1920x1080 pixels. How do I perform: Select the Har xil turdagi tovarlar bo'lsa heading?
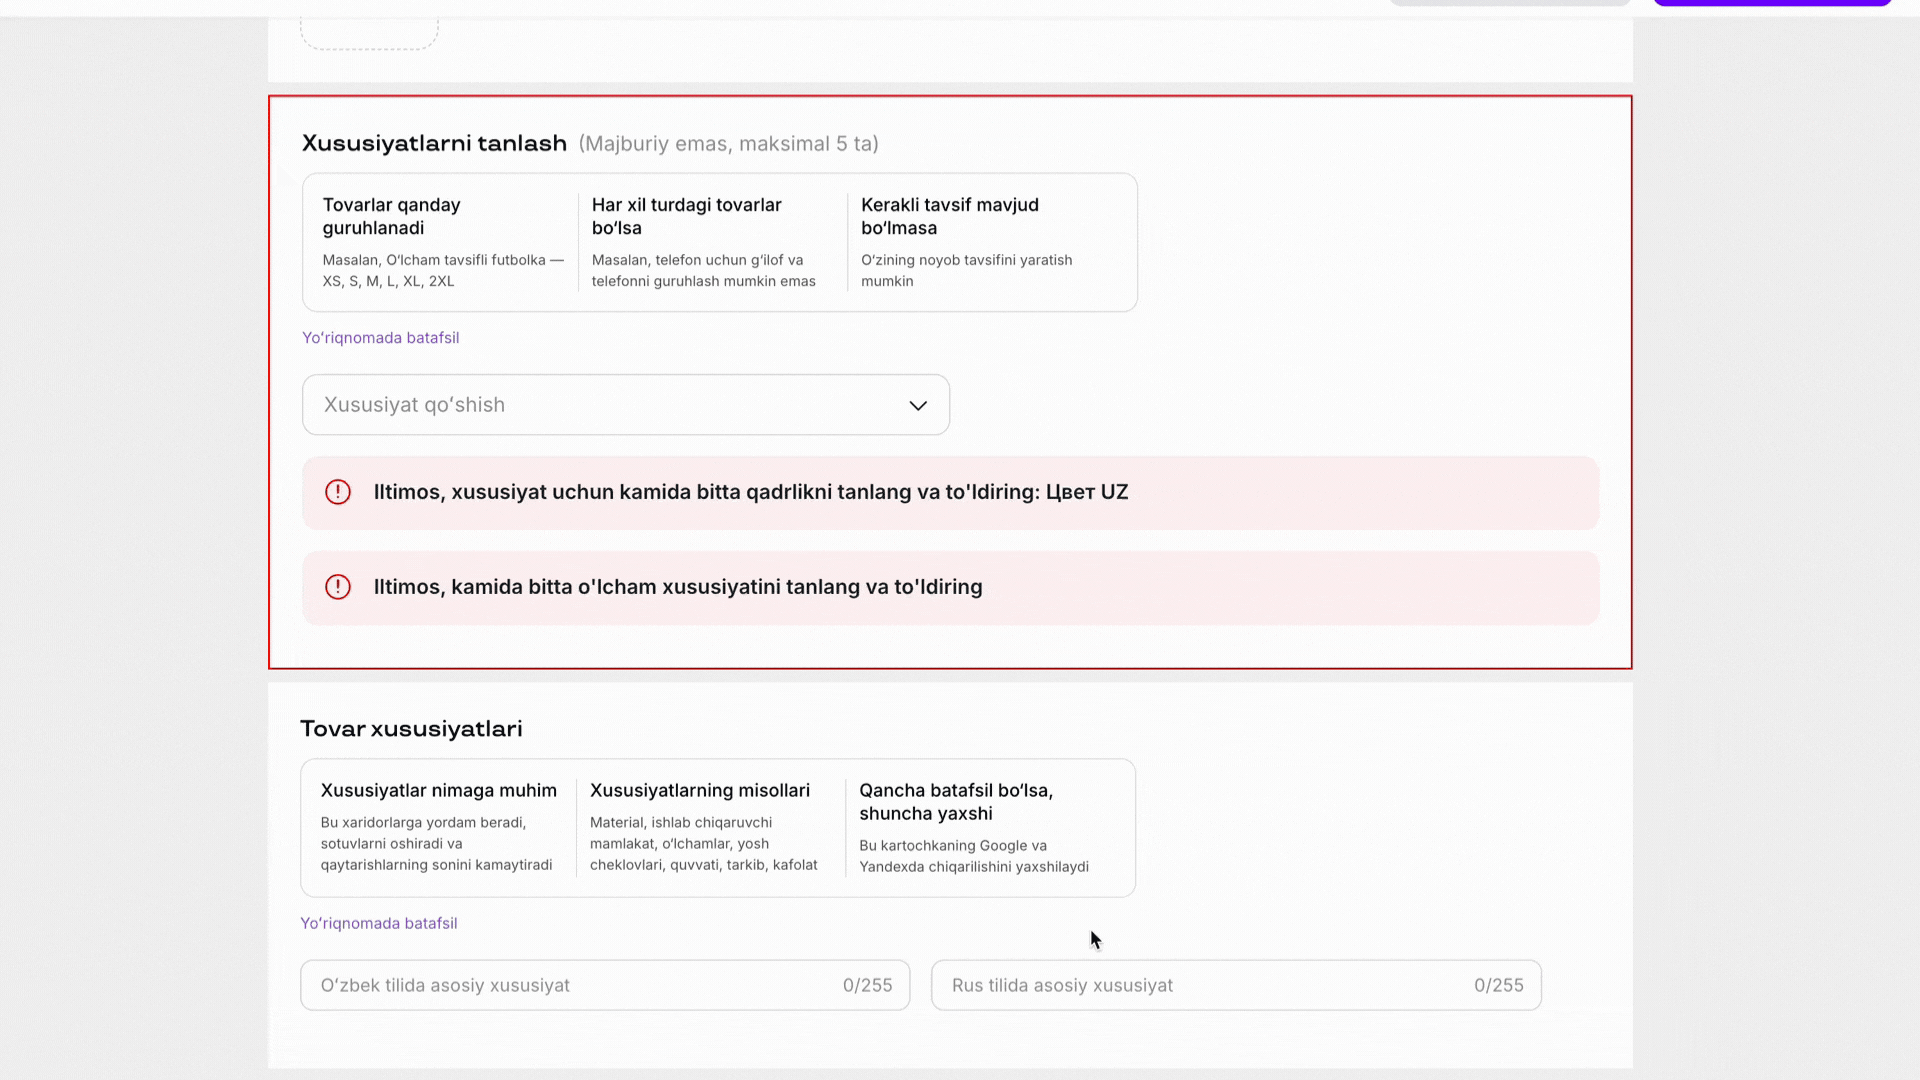(x=686, y=216)
